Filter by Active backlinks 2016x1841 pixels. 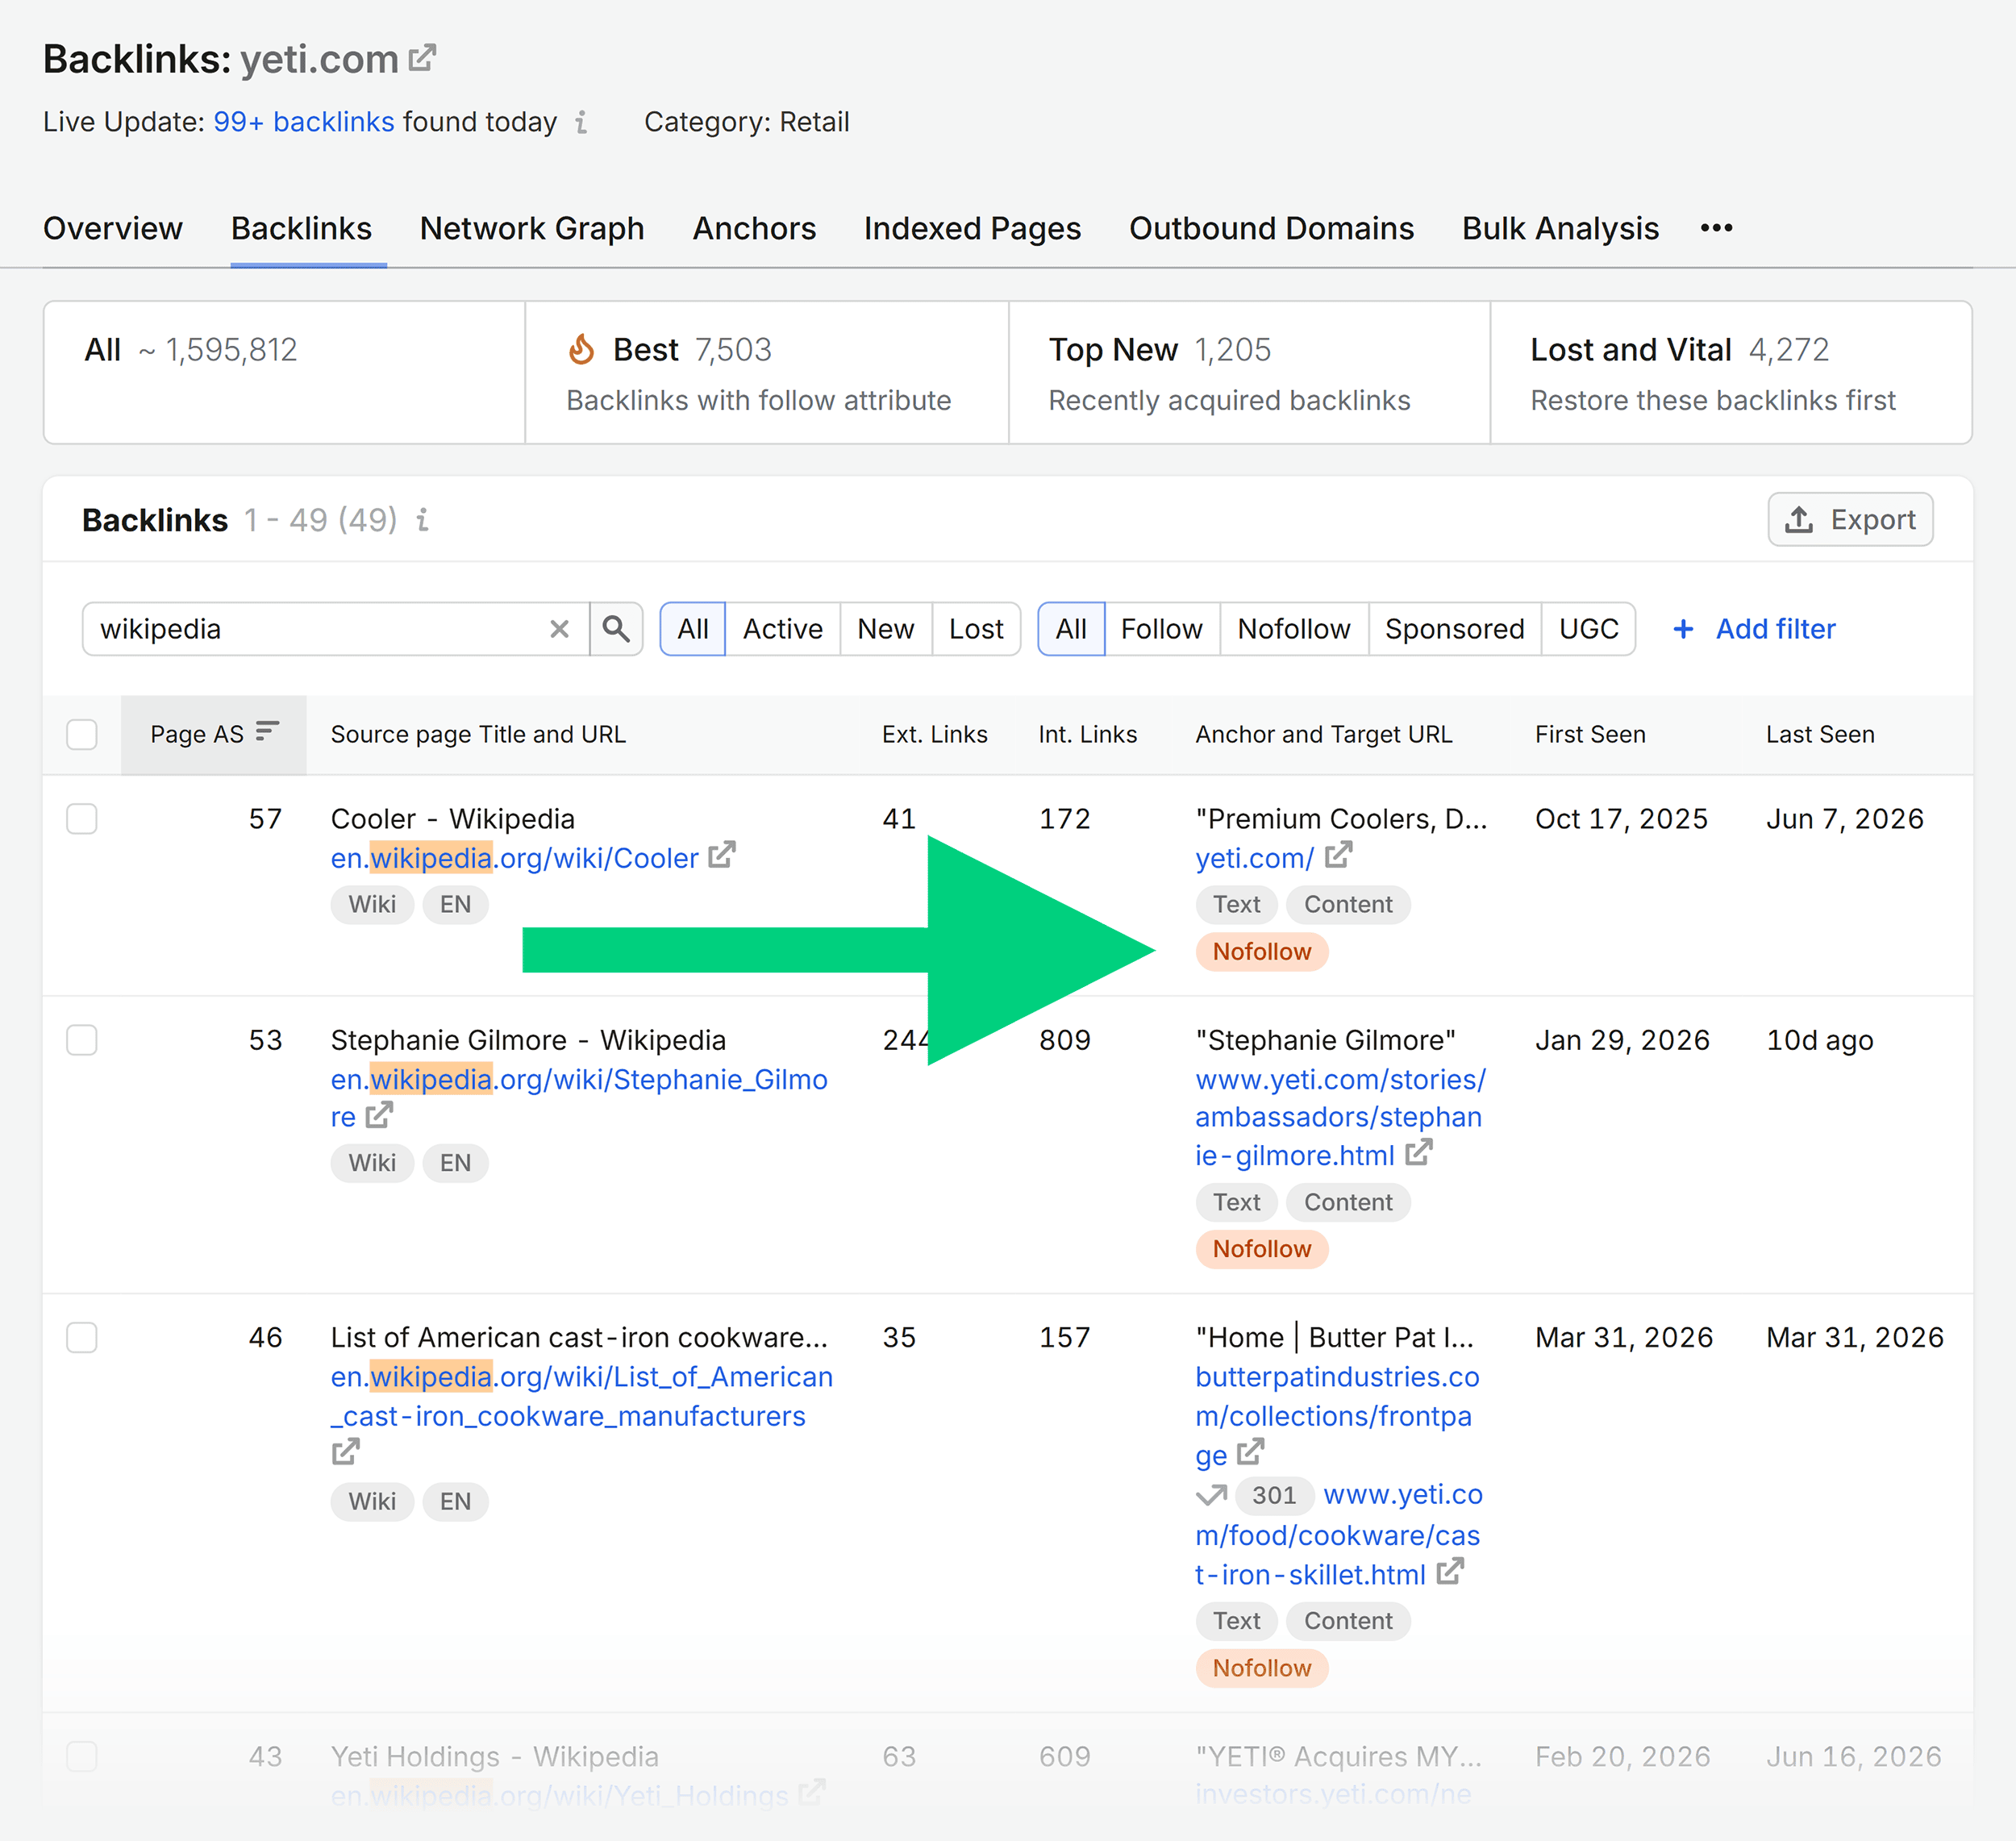[x=783, y=629]
